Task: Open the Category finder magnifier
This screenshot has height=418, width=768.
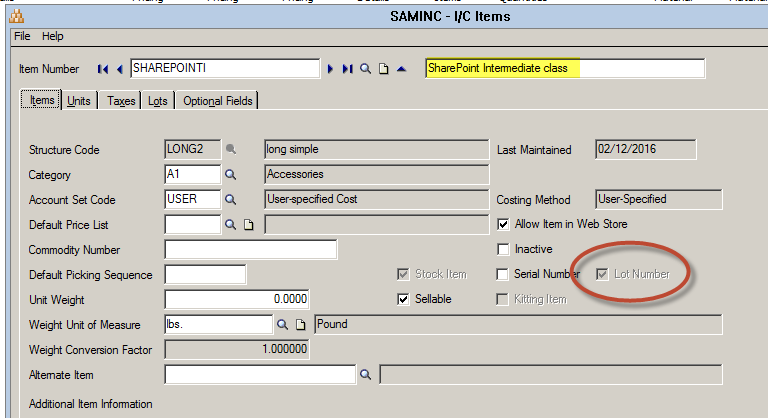Action: [230, 174]
